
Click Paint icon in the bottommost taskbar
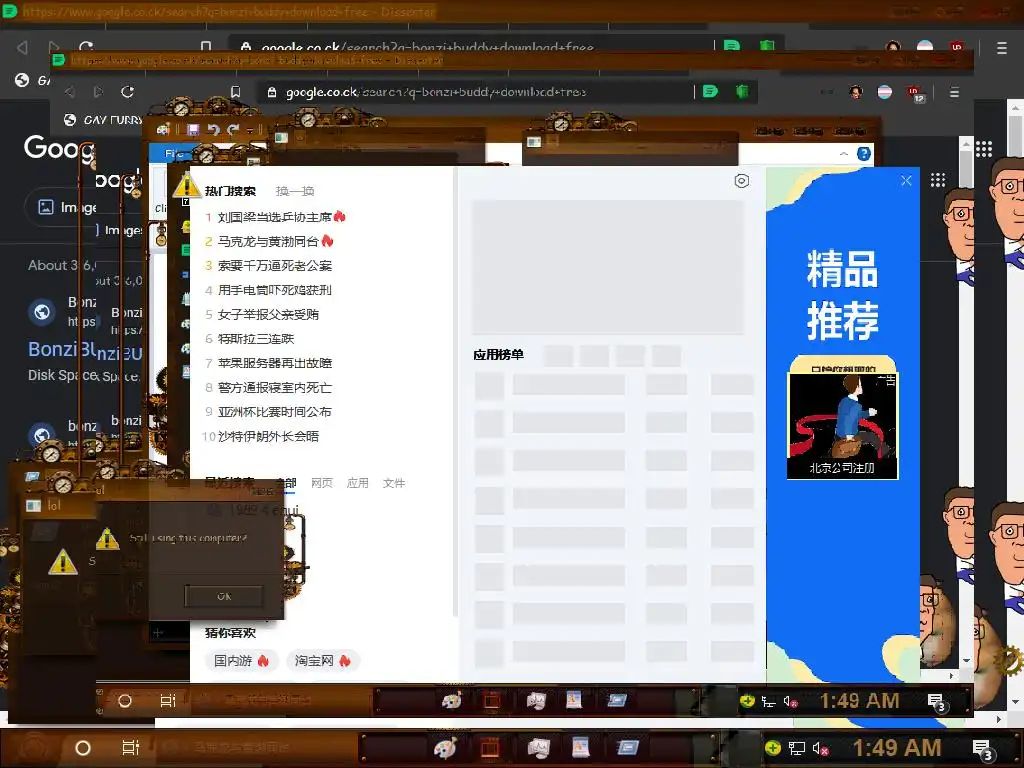click(x=445, y=748)
